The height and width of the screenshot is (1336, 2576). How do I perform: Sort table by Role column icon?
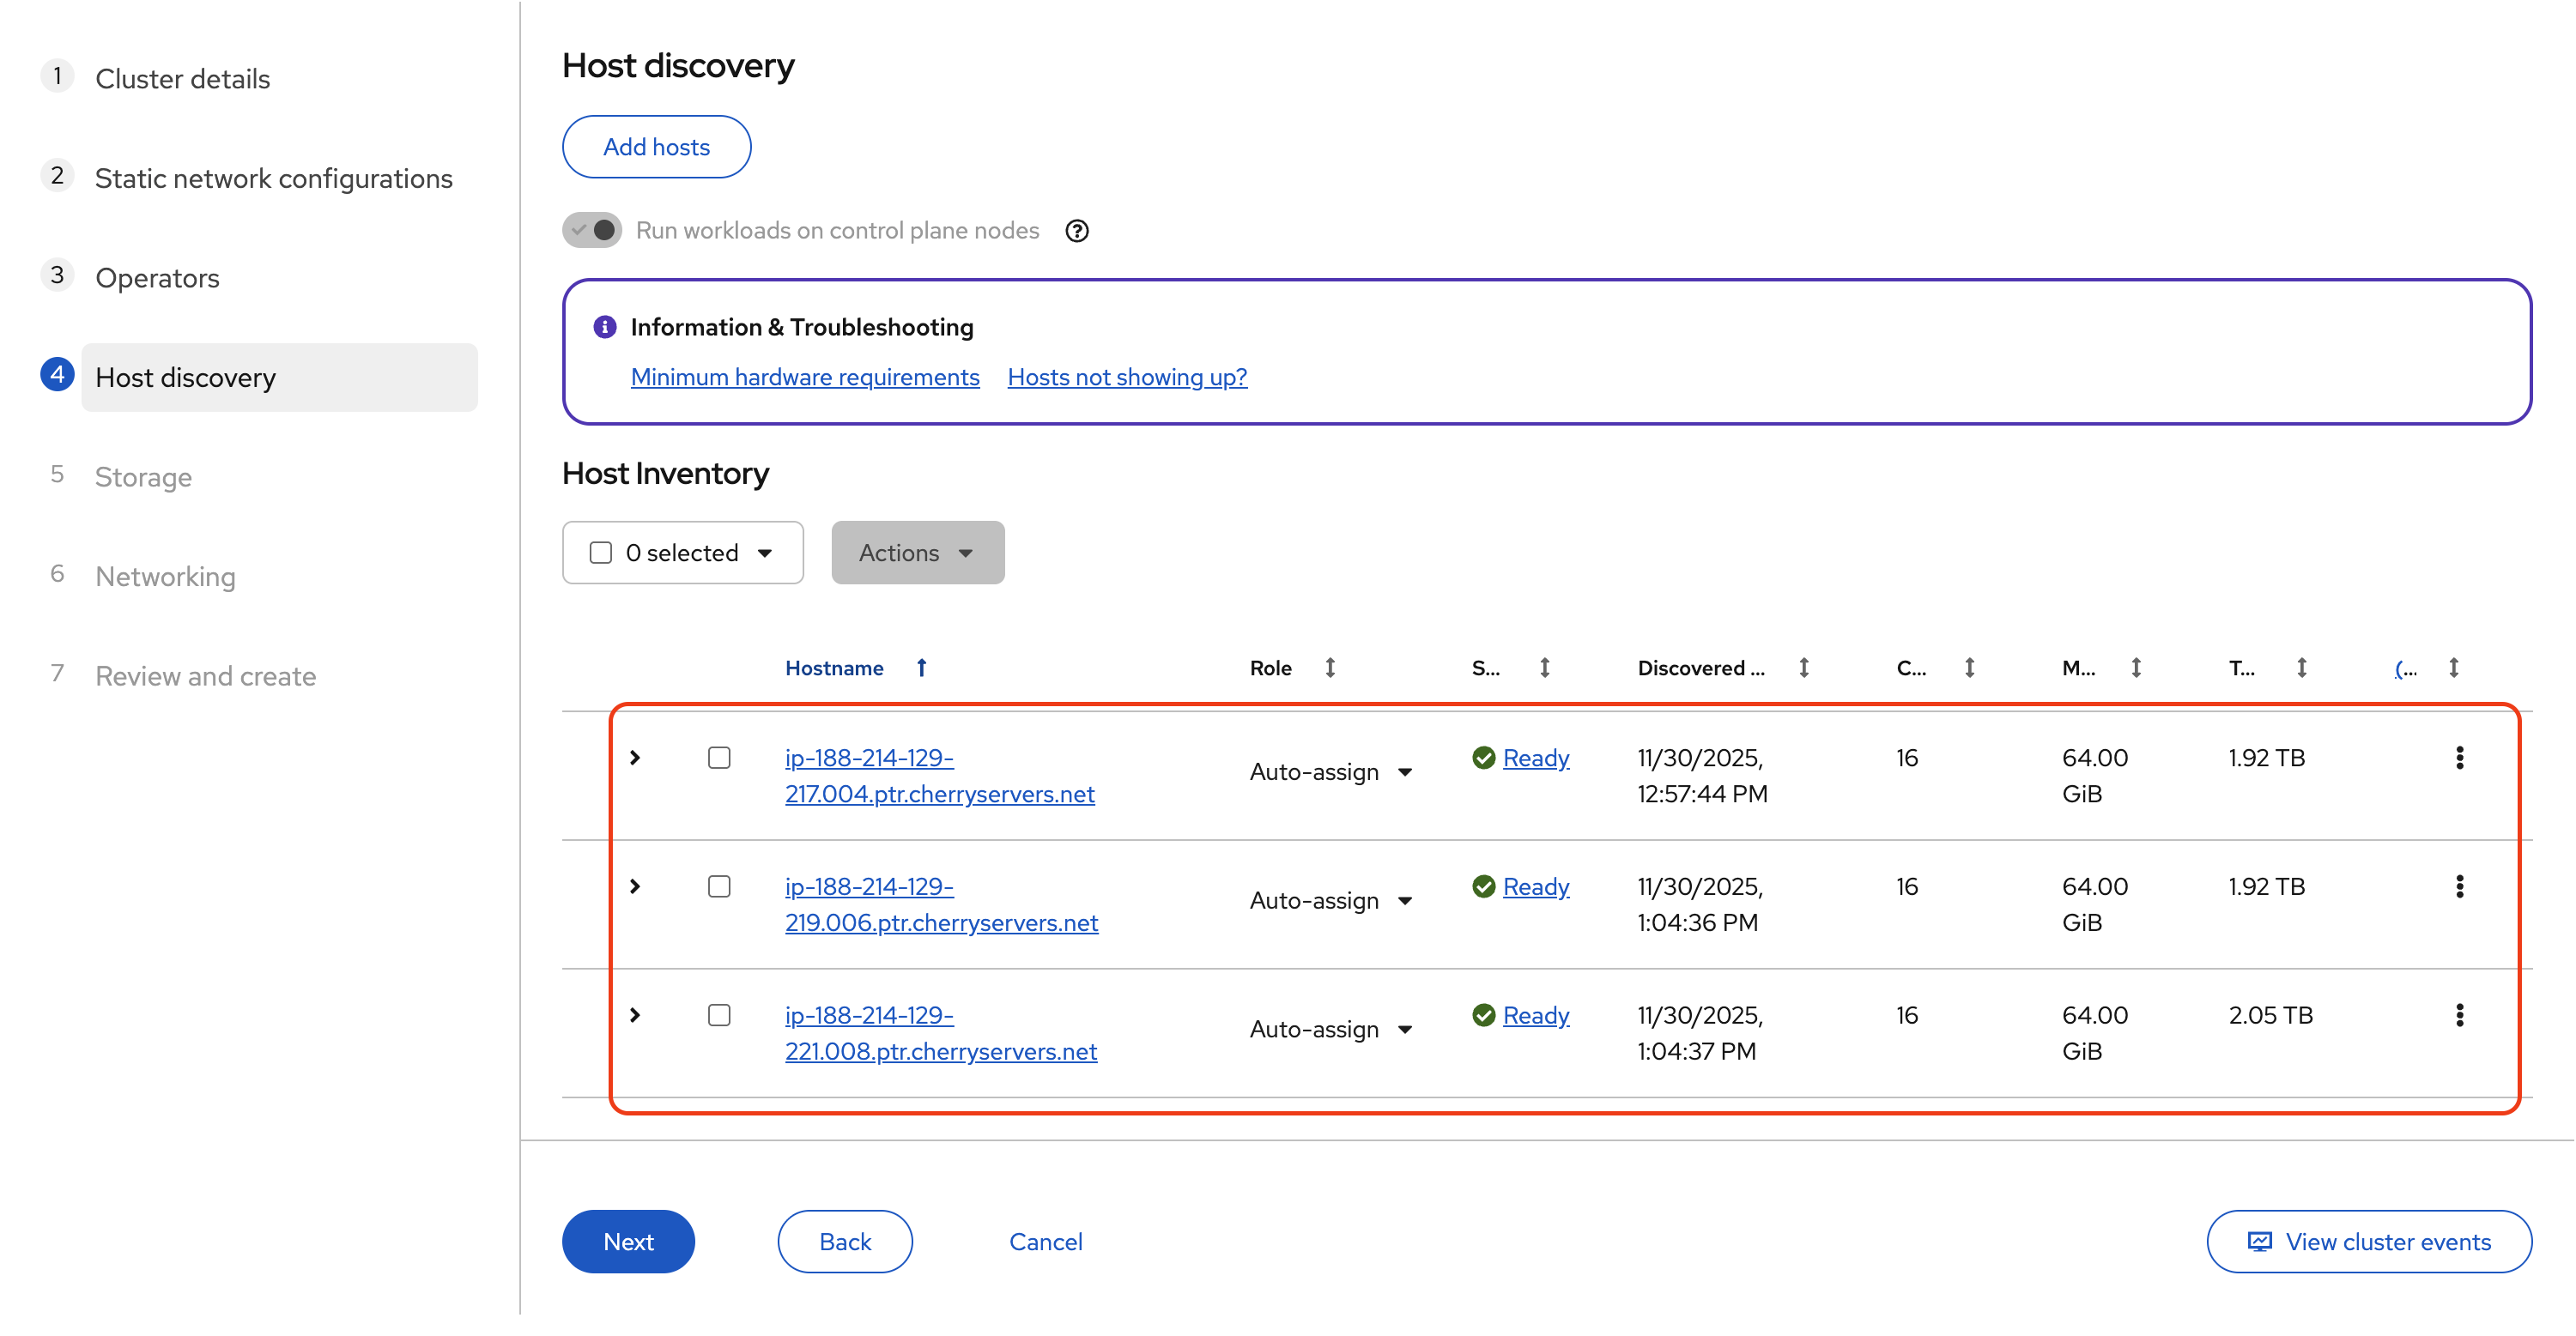tap(1330, 667)
